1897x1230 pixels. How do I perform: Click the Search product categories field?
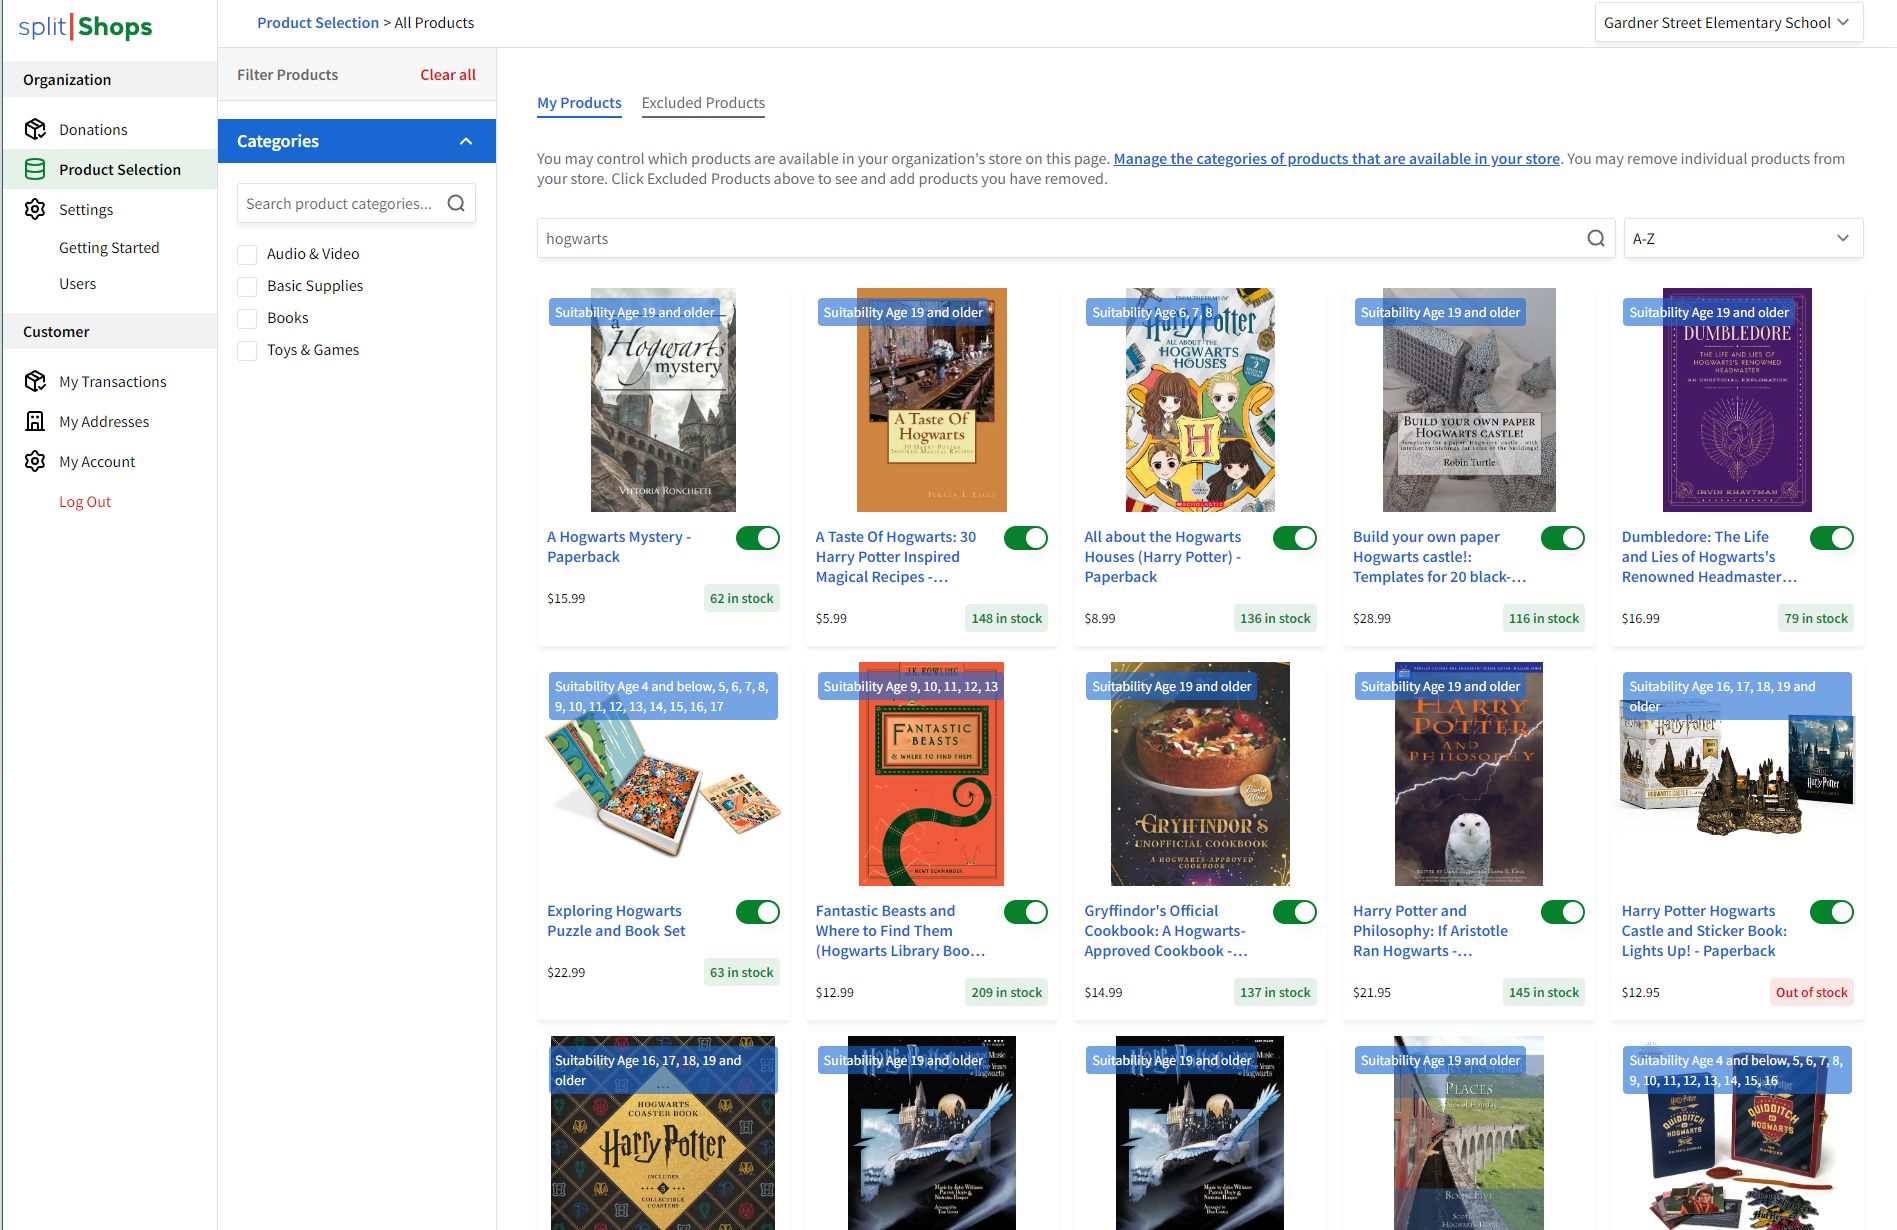point(356,203)
